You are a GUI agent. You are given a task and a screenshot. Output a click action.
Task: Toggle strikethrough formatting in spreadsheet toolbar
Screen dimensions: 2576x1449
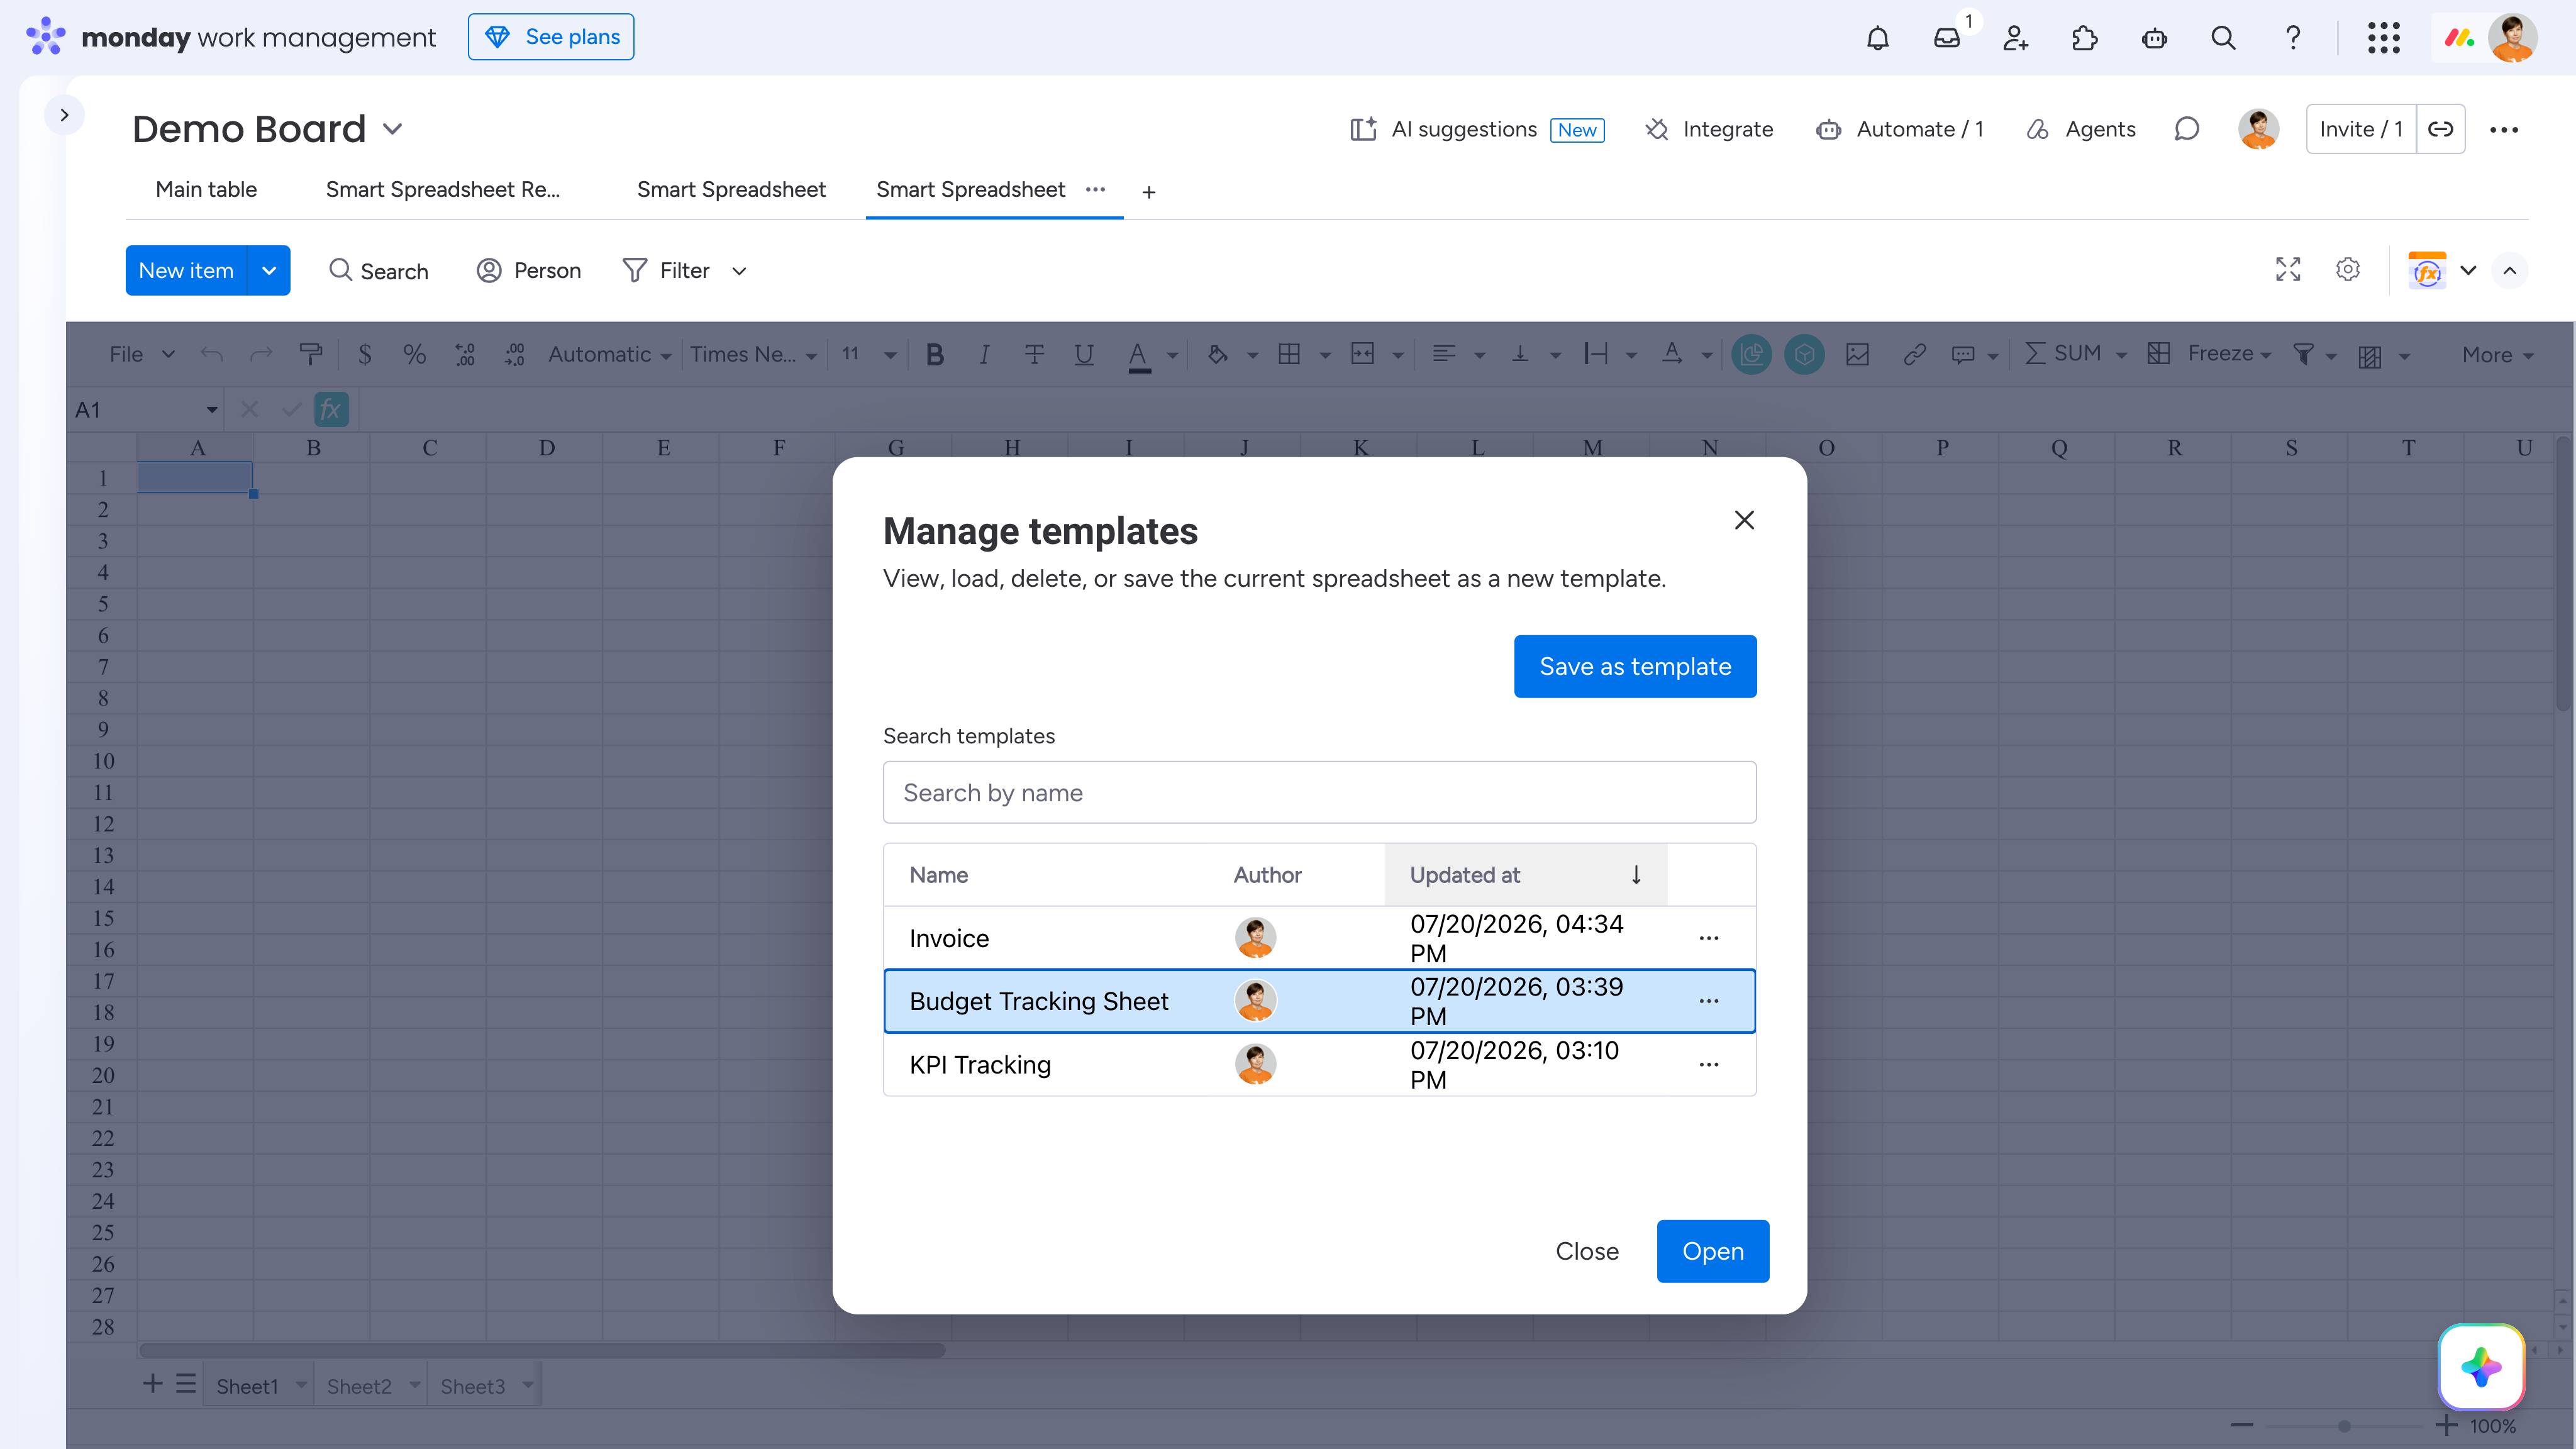(x=1034, y=354)
